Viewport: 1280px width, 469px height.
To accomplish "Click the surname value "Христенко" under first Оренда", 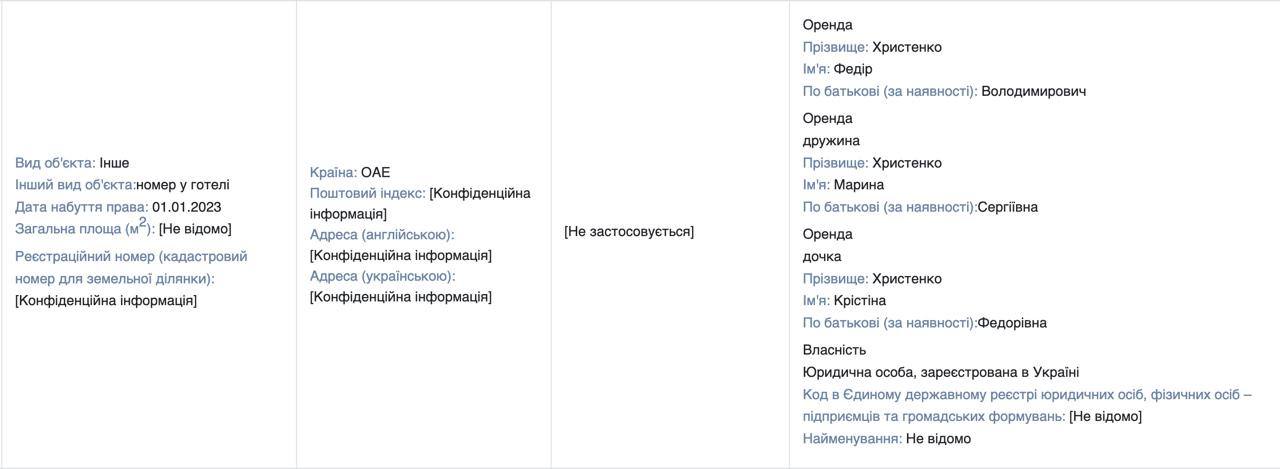I will coord(906,47).
